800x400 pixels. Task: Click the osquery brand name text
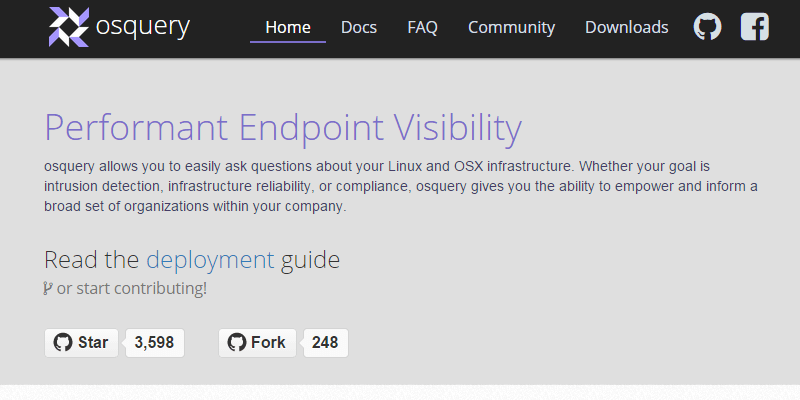143,27
